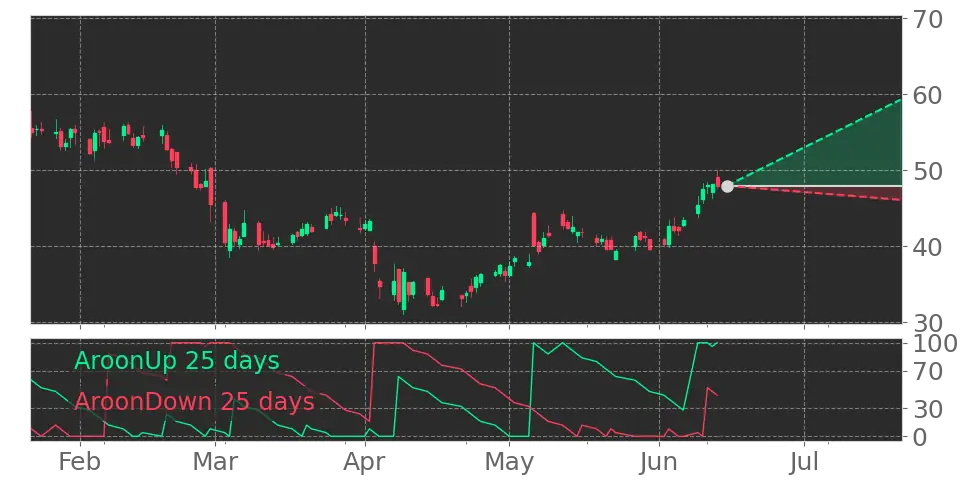Click the Aroon axis value 70
The width and height of the screenshot is (972, 486).
coord(927,371)
